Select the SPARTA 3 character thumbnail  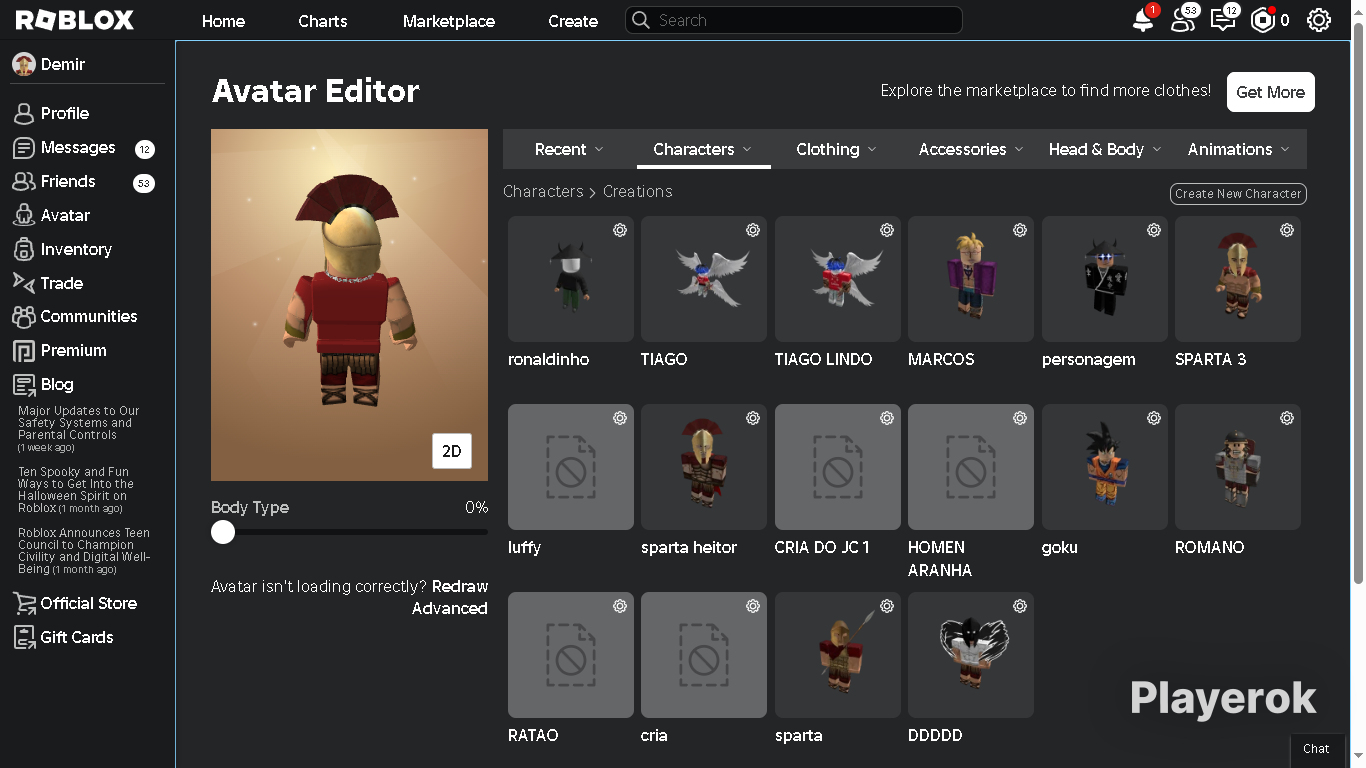[1238, 279]
